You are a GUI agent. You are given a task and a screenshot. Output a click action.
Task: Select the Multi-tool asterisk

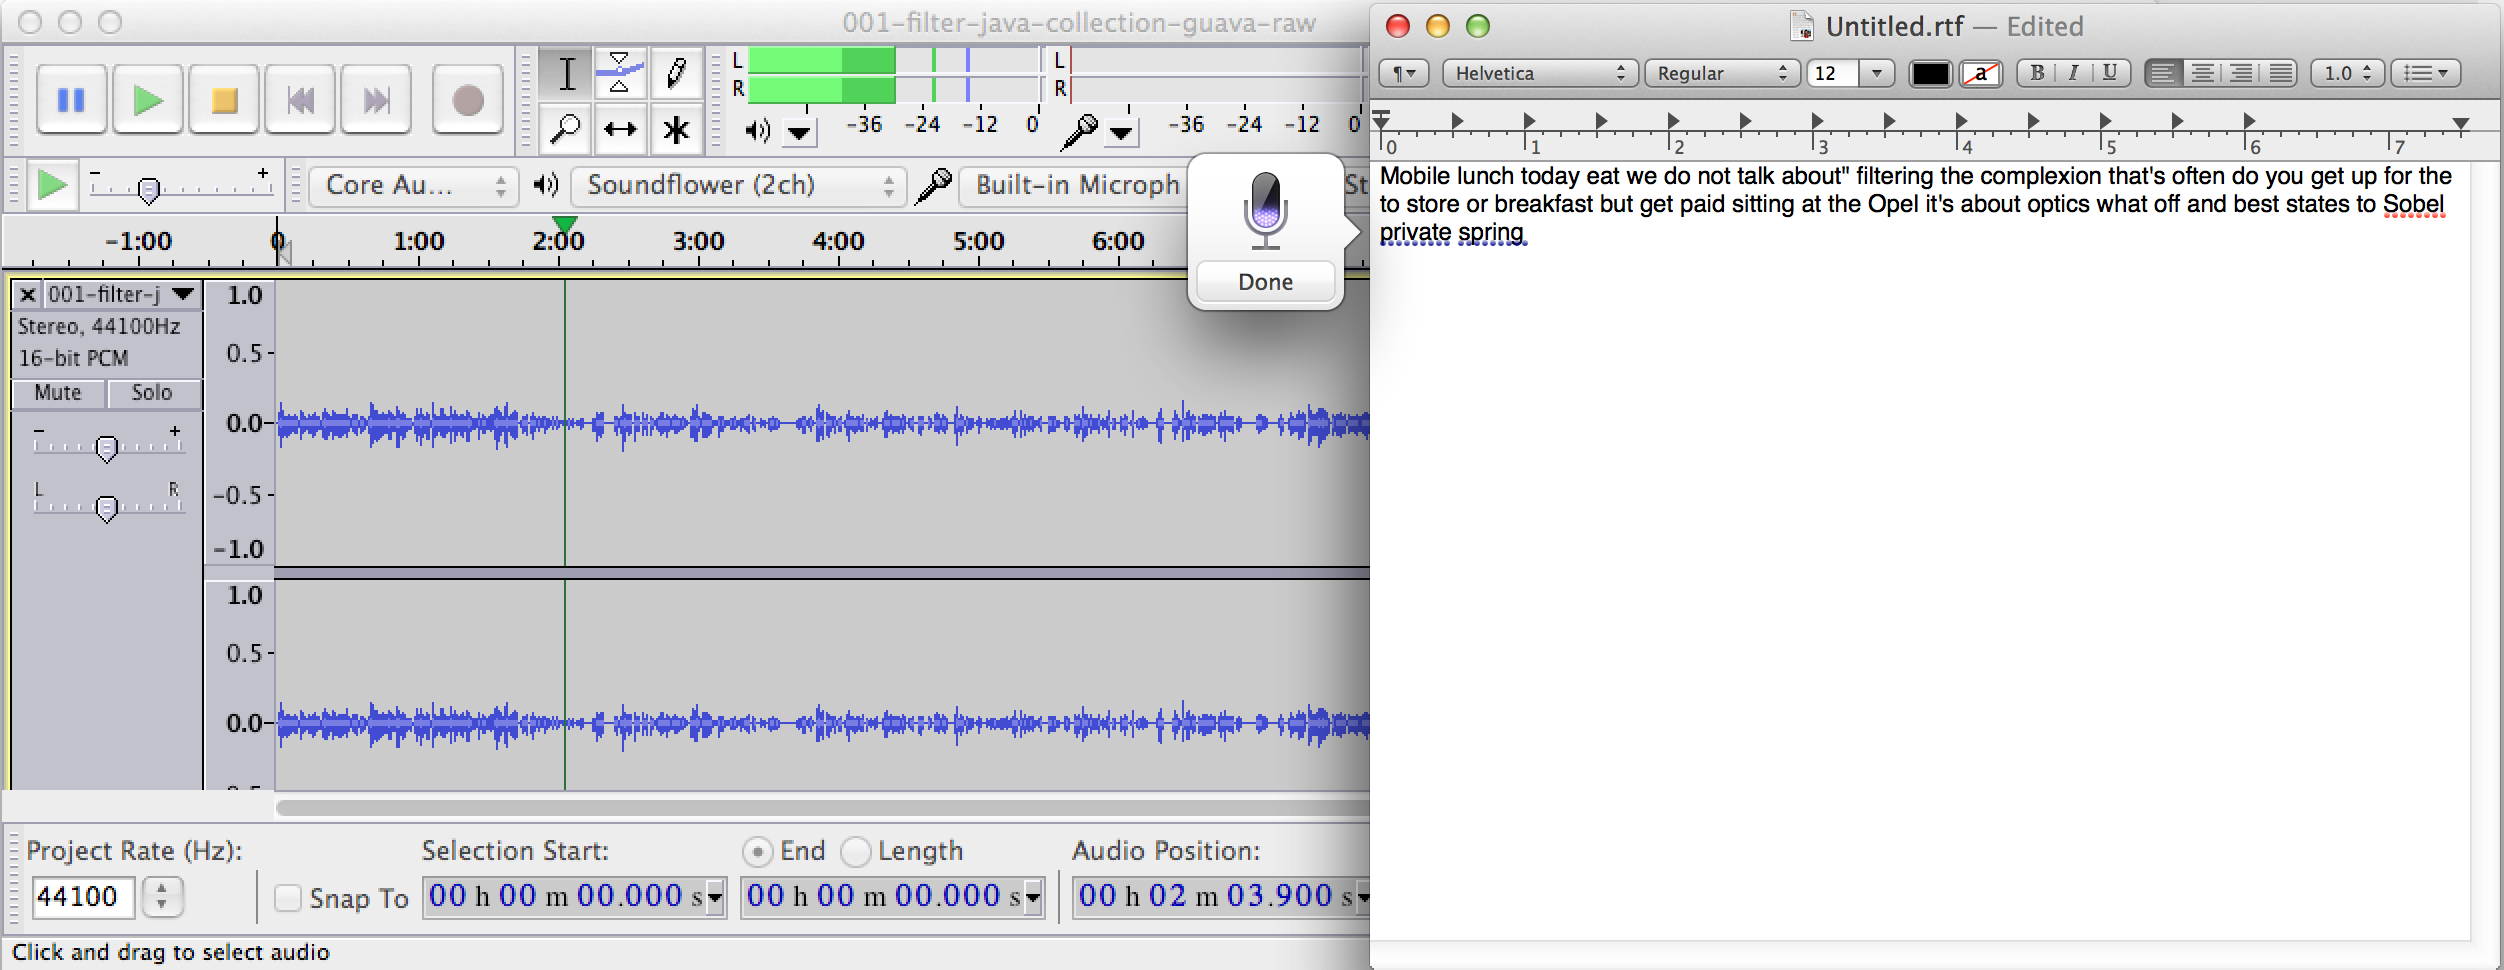tap(676, 129)
